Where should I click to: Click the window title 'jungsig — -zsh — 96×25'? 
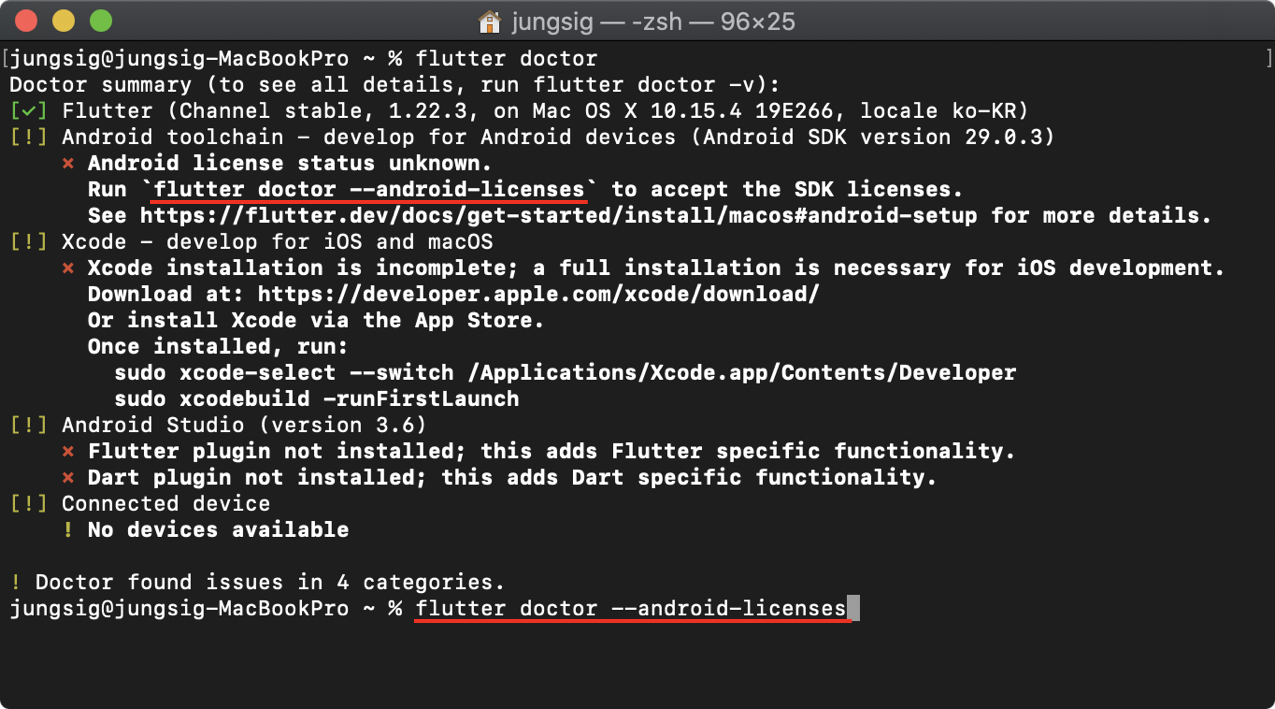653,21
